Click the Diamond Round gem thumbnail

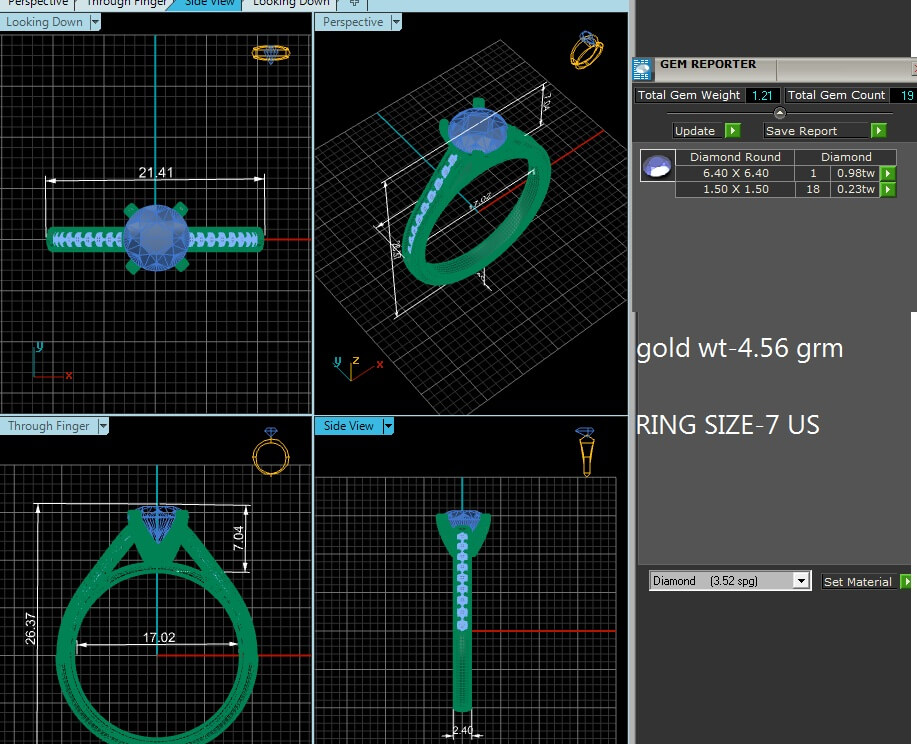click(656, 167)
